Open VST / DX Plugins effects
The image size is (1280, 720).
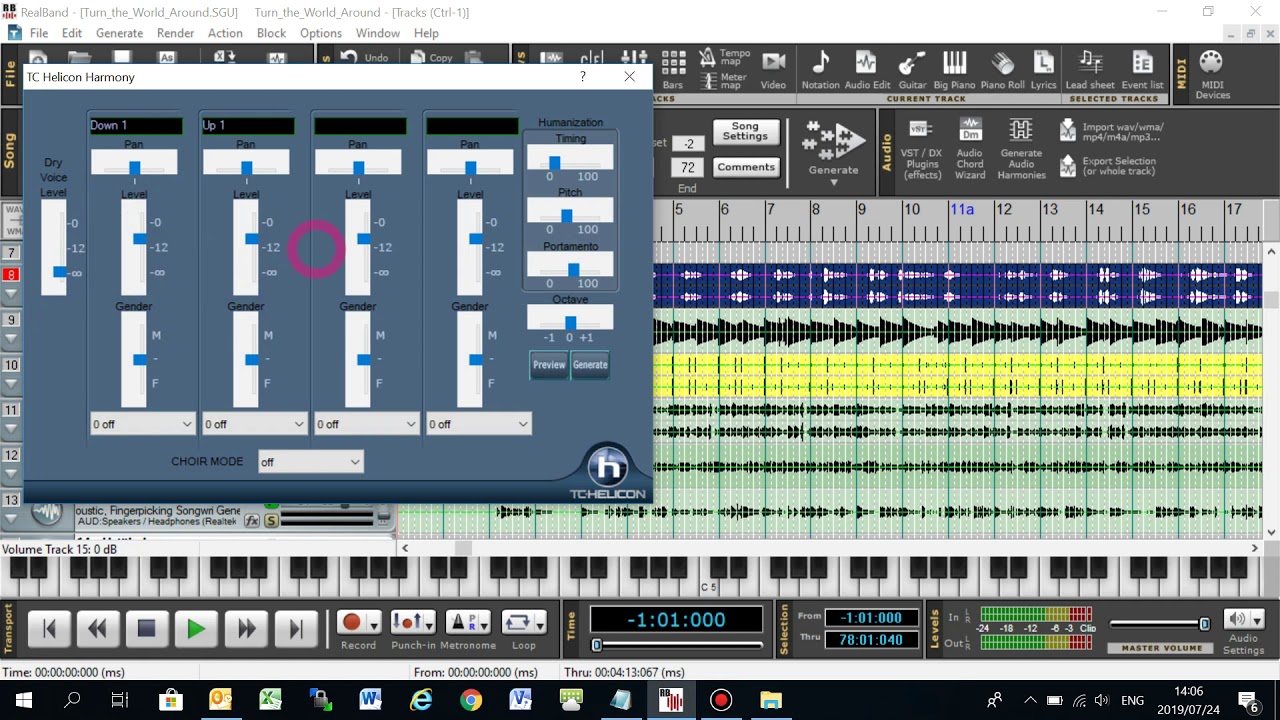922,149
